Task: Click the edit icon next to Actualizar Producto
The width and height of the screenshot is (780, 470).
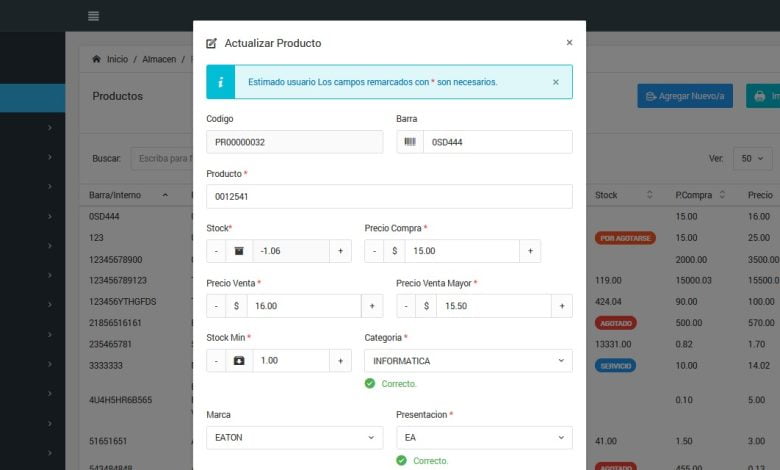Action: 211,43
